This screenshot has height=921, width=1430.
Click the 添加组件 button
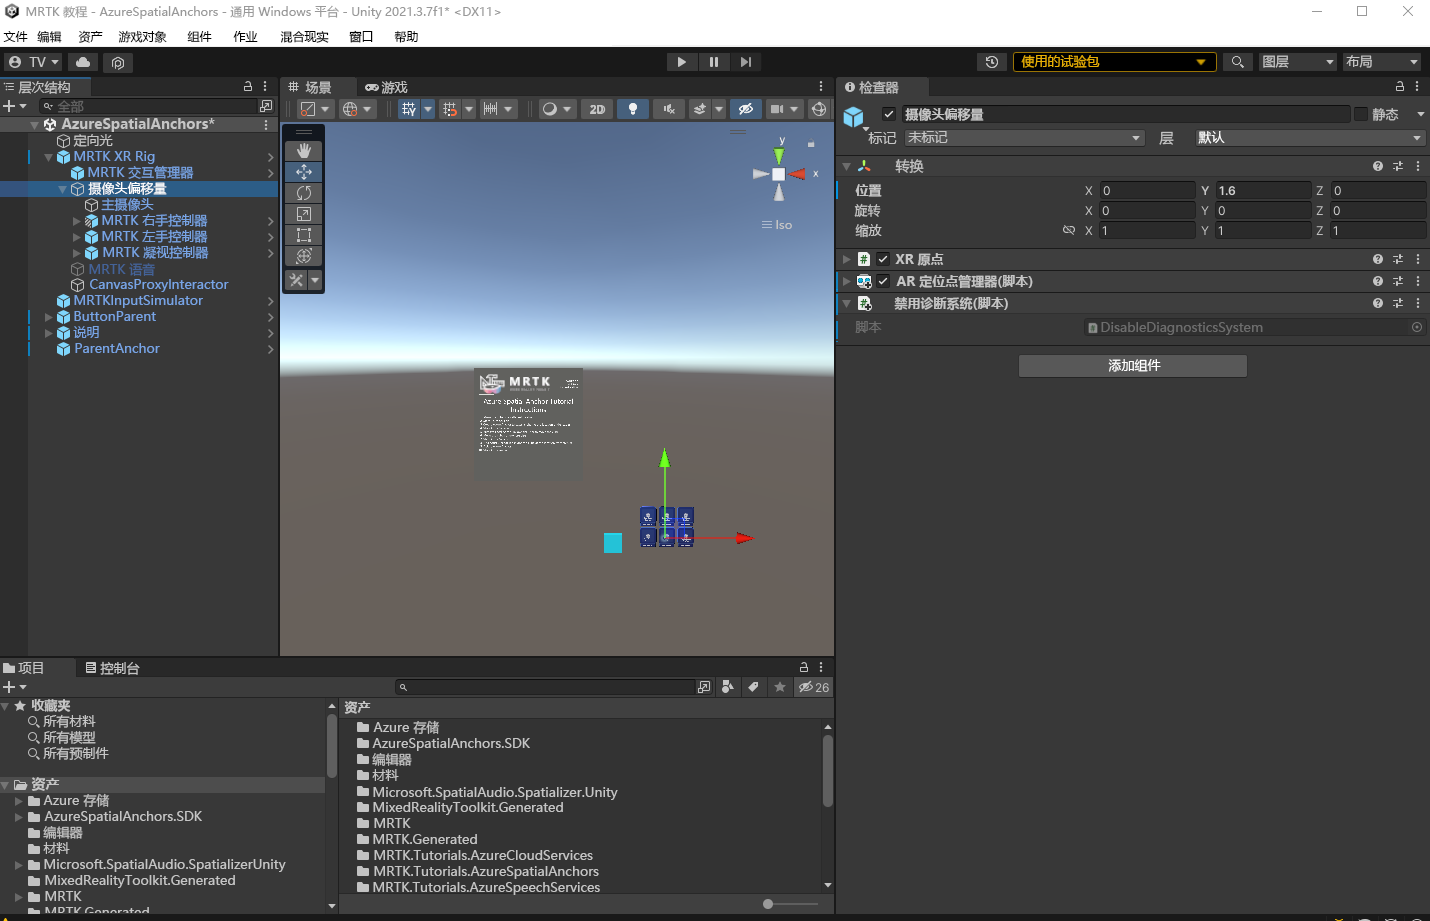click(1133, 366)
